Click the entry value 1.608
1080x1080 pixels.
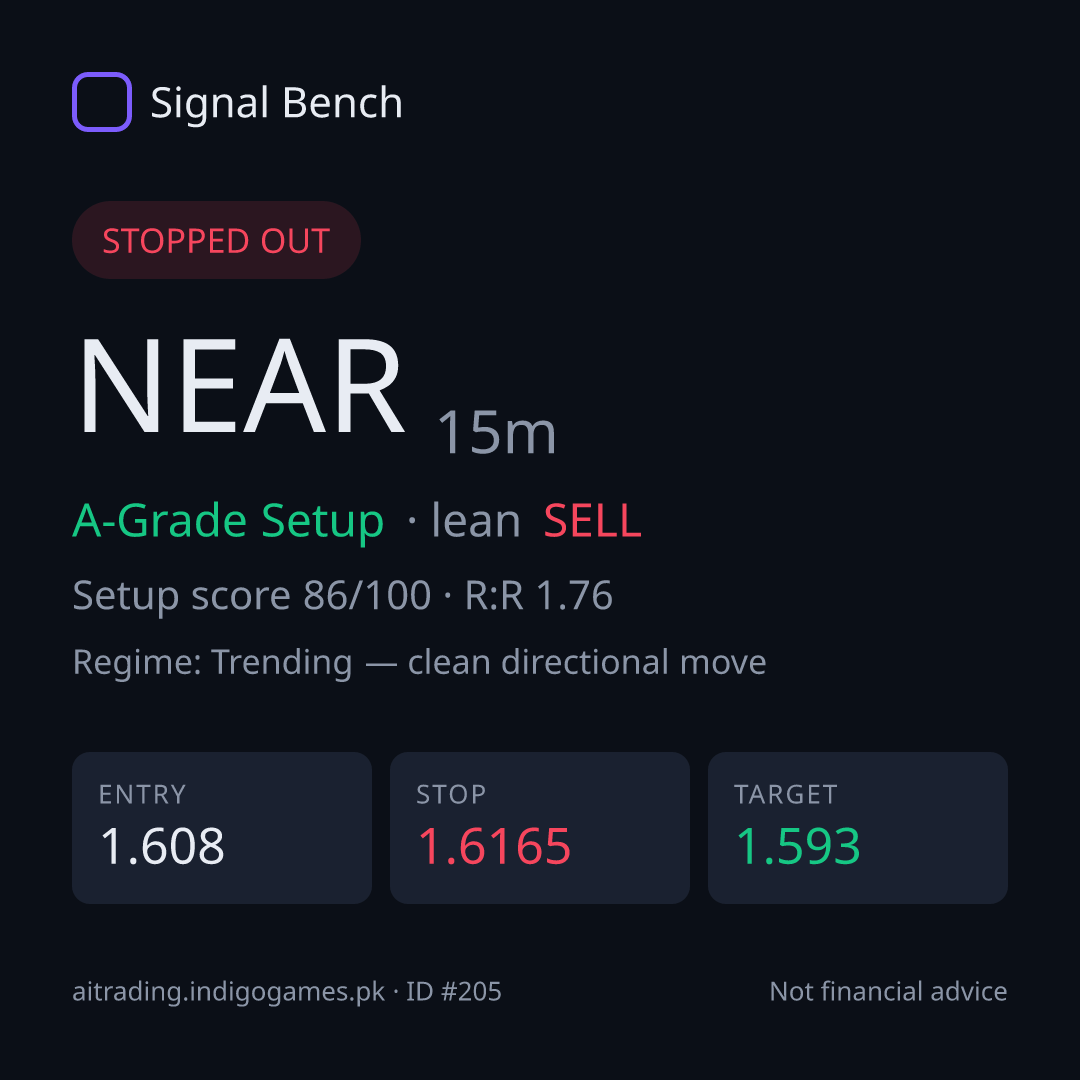tap(163, 846)
